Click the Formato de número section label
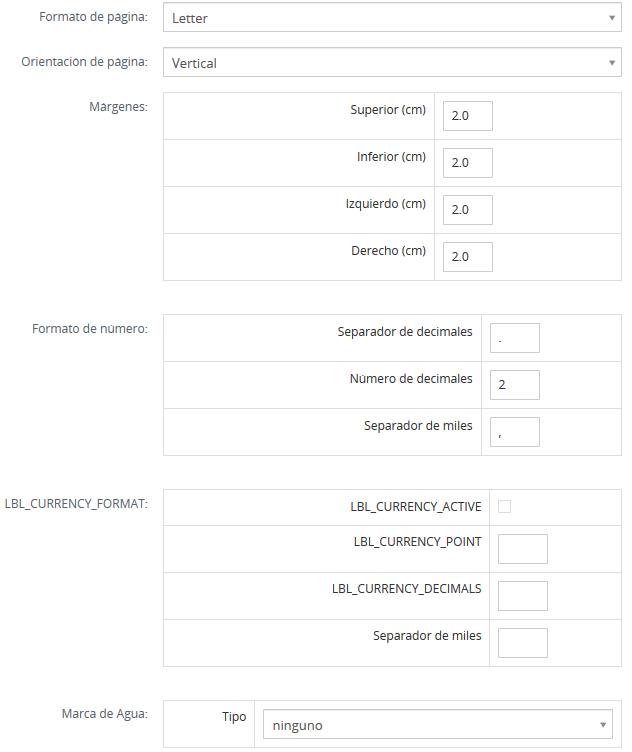 tap(90, 328)
